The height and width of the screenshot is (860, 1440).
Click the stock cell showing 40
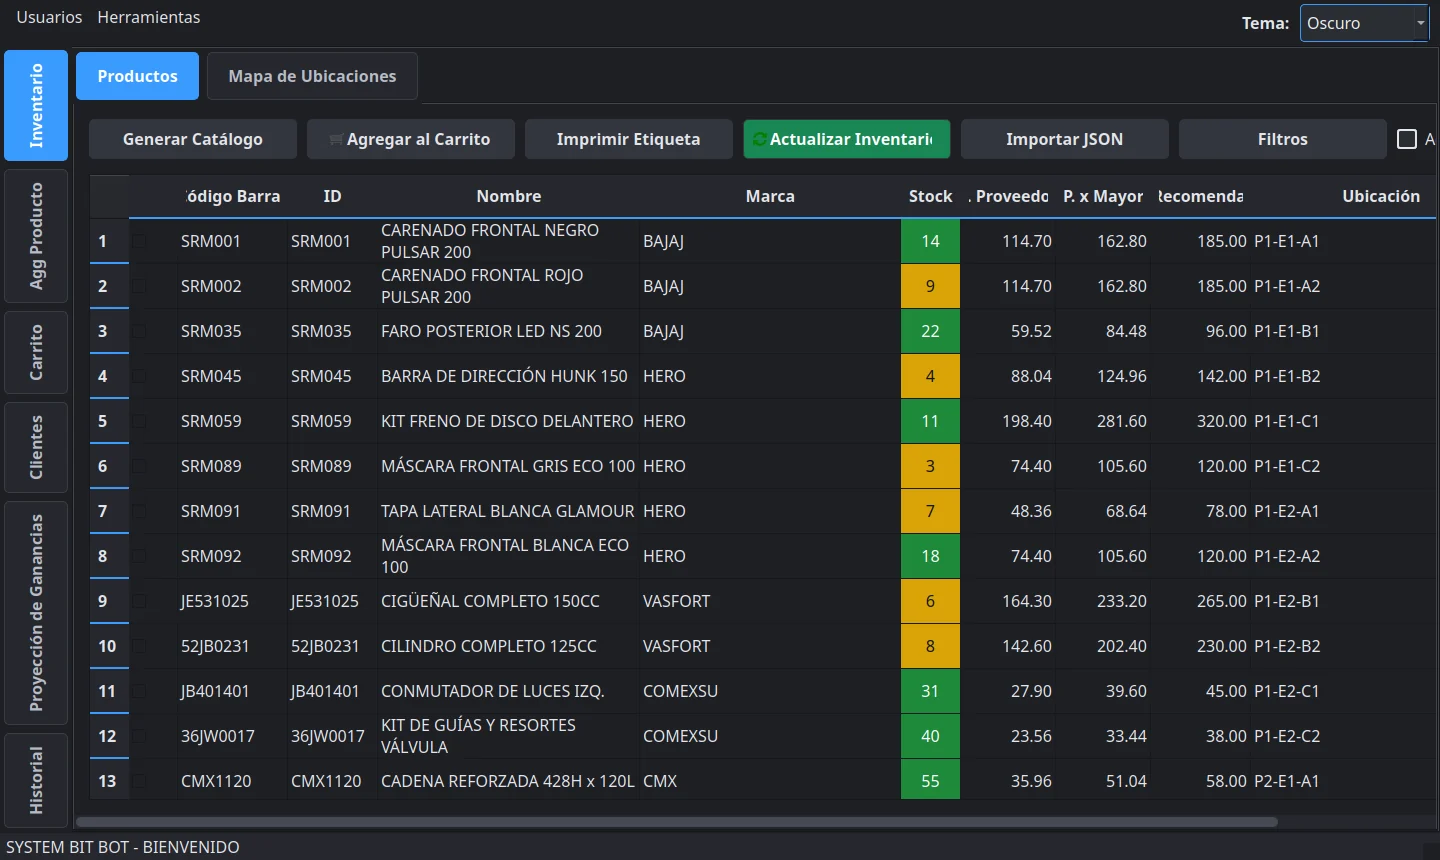click(930, 736)
